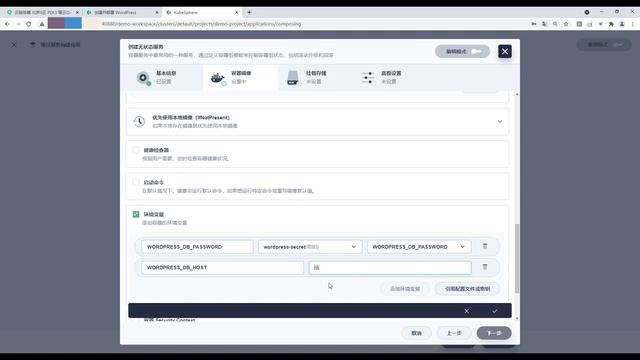Click the translate page icon
Image resolution: width=640 pixels, height=360 pixels.
coord(544,24)
